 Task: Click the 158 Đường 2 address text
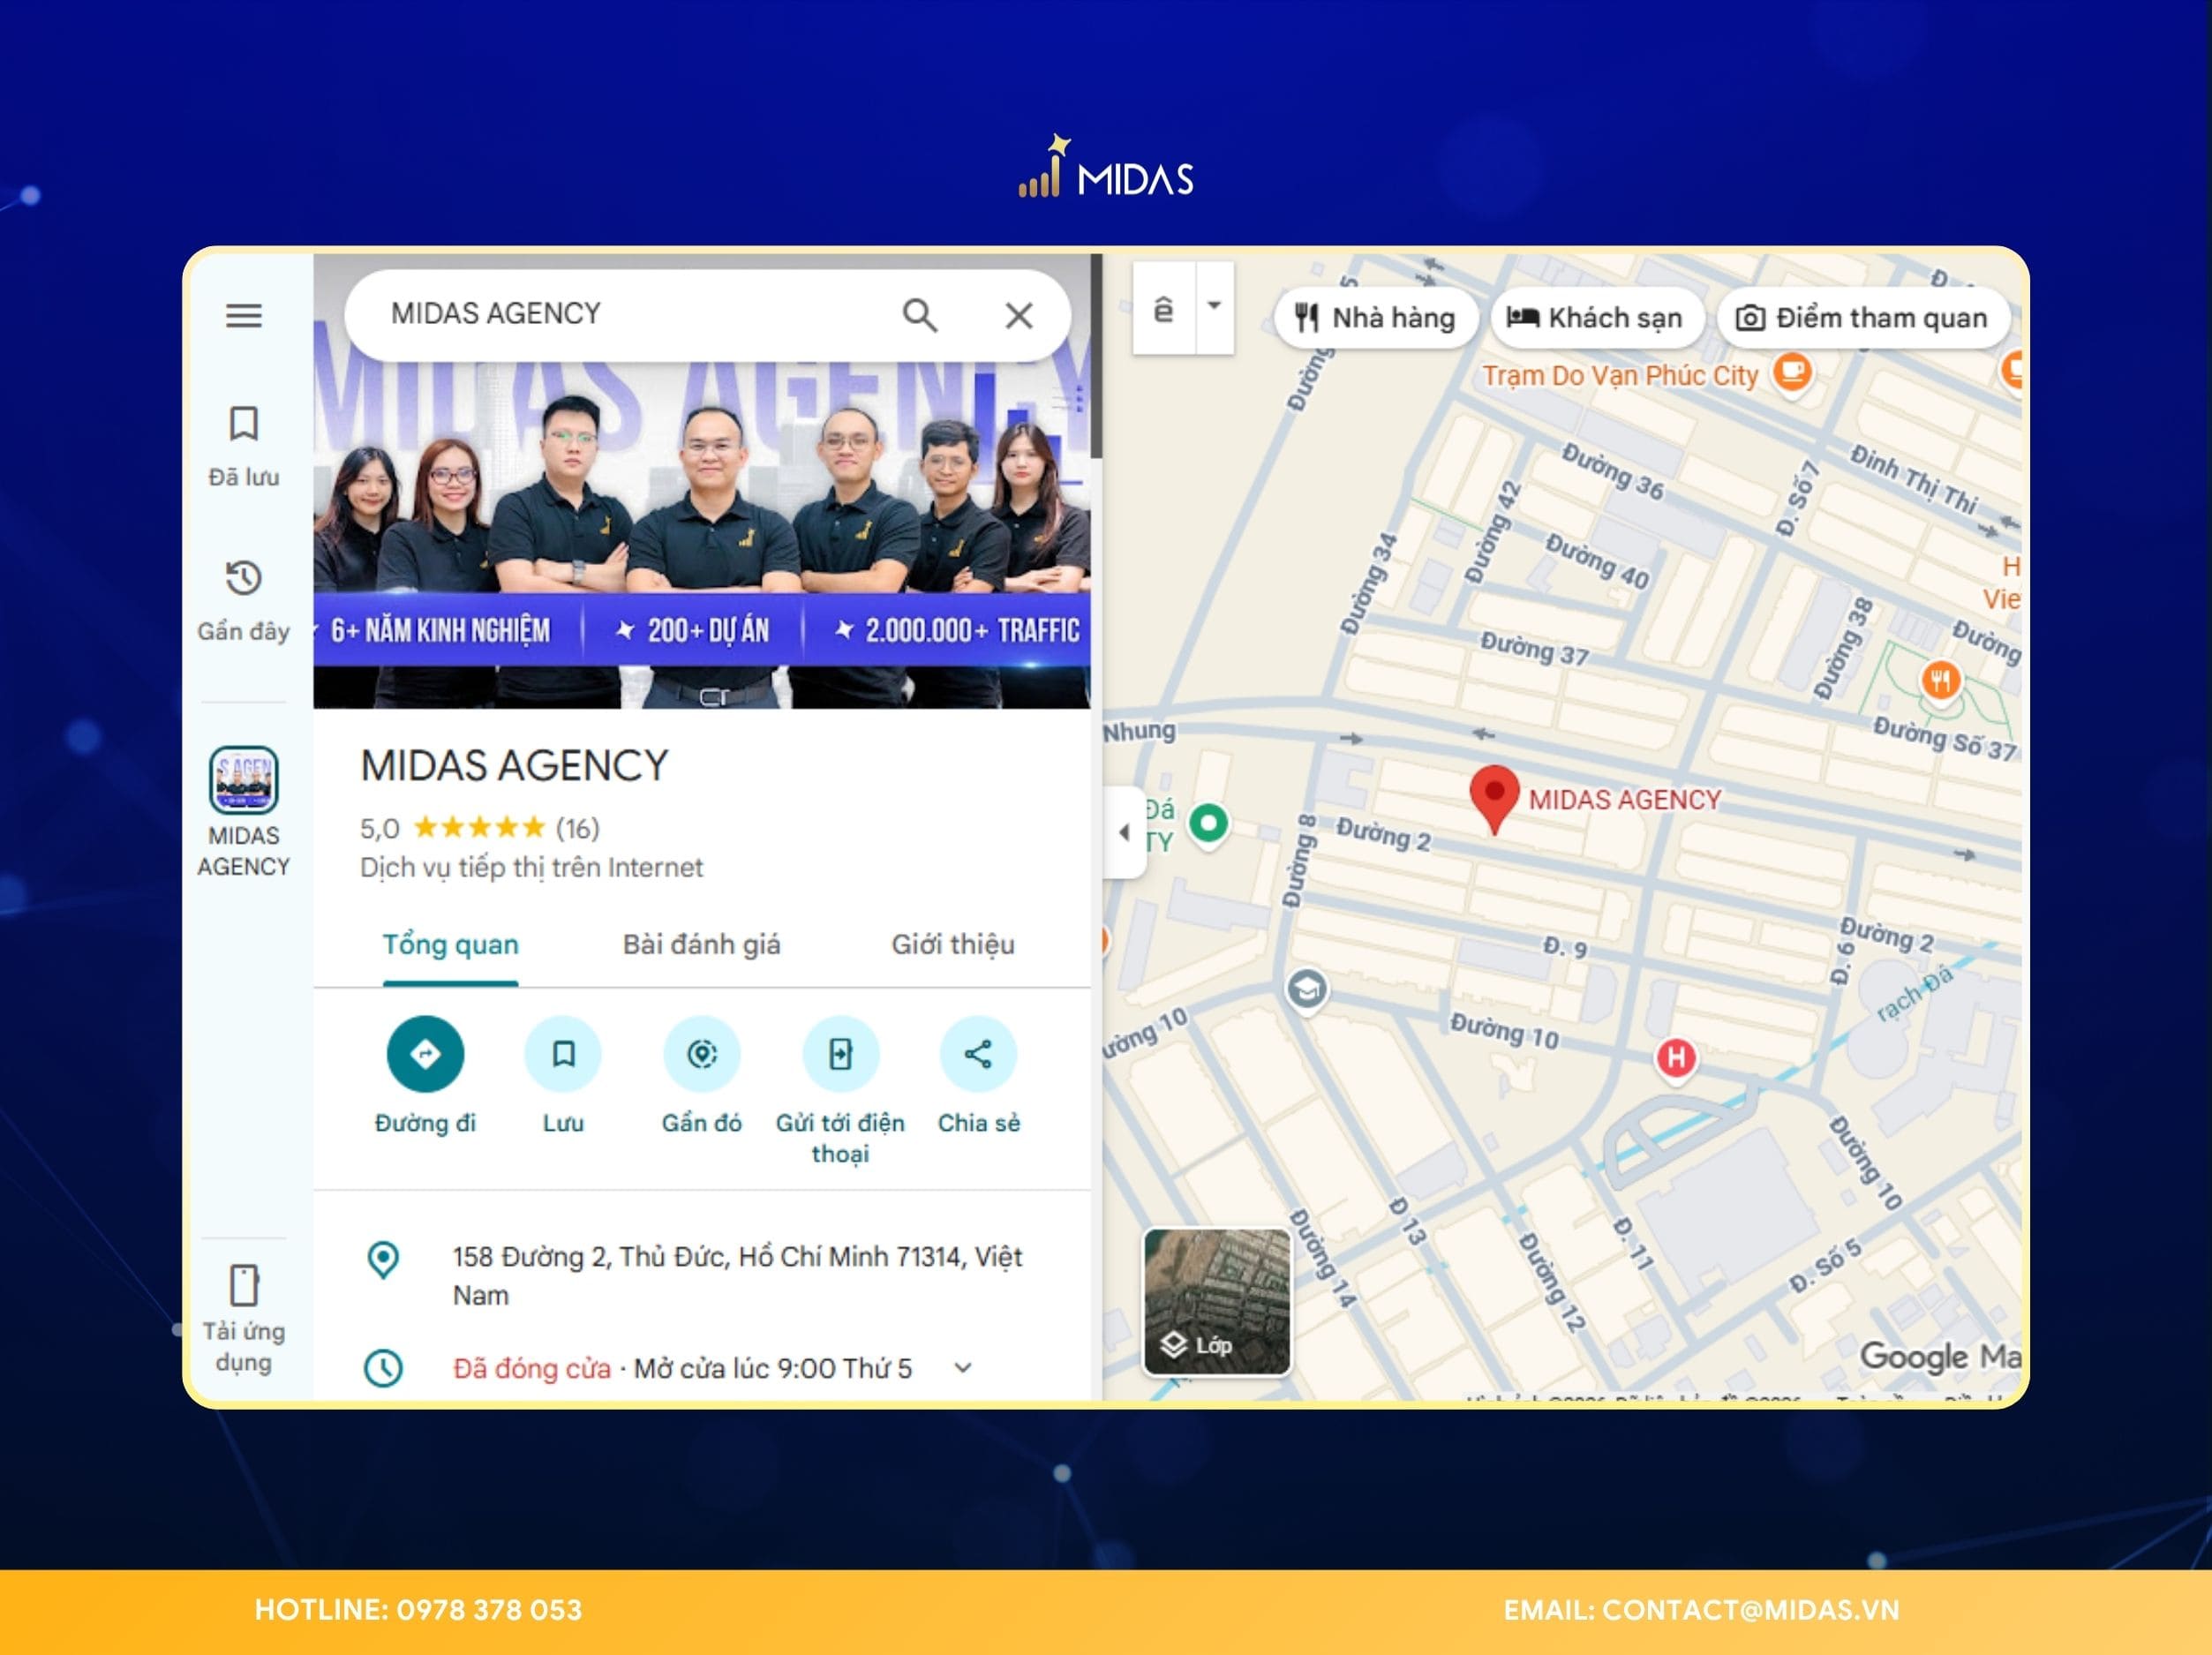737,1276
